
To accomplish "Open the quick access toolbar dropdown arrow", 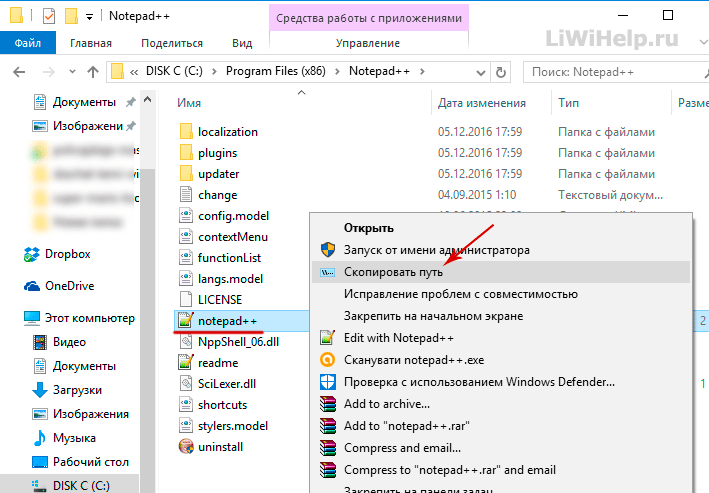I will (x=90, y=17).
